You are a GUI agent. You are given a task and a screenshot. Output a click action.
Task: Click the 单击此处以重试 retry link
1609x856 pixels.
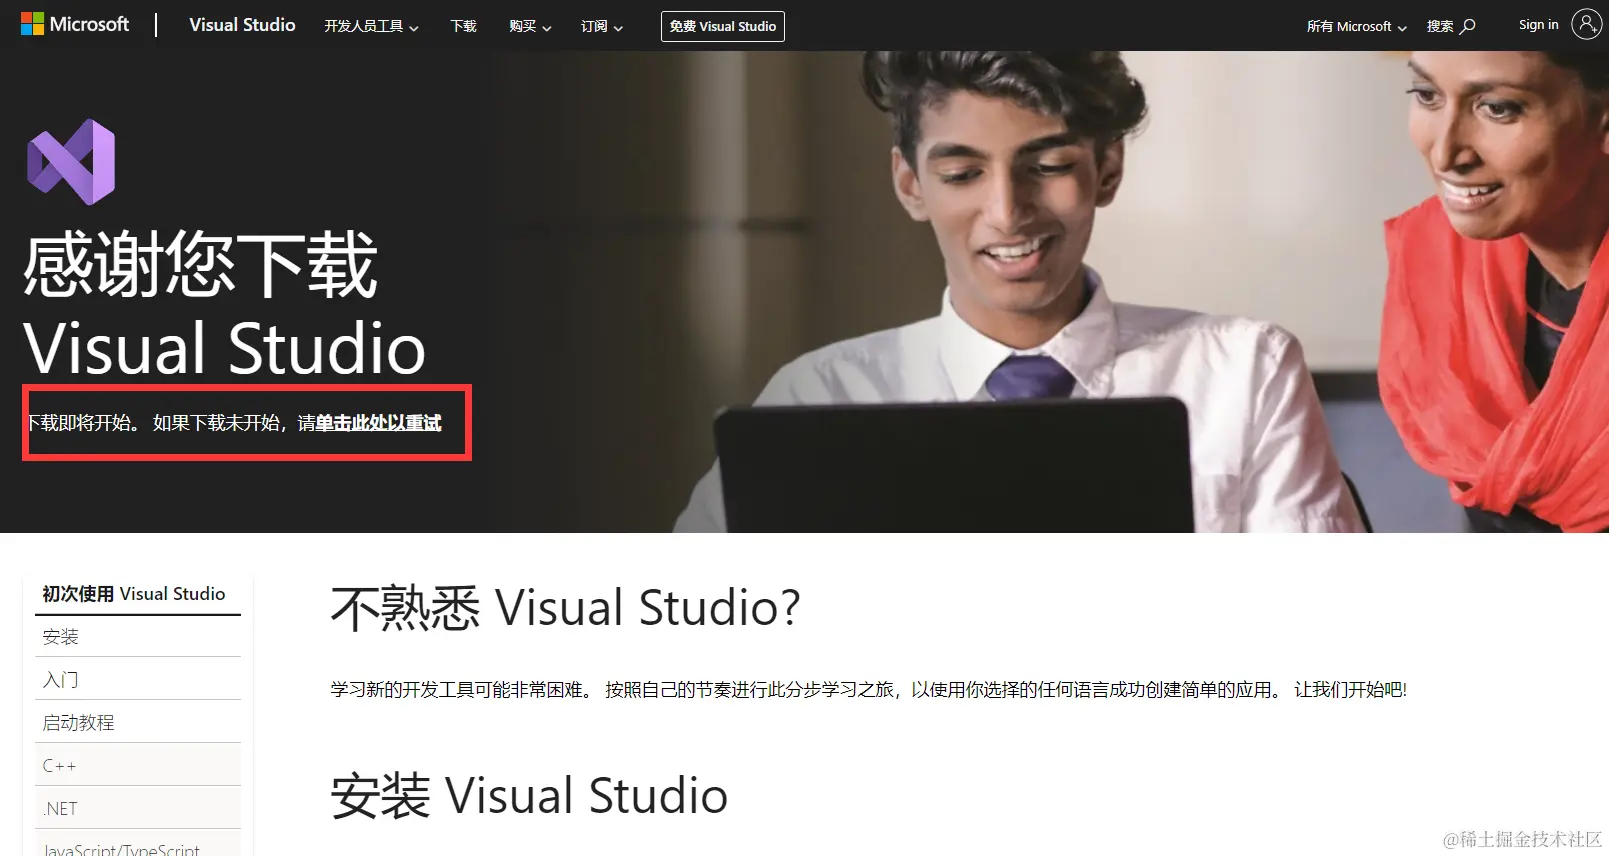click(378, 423)
